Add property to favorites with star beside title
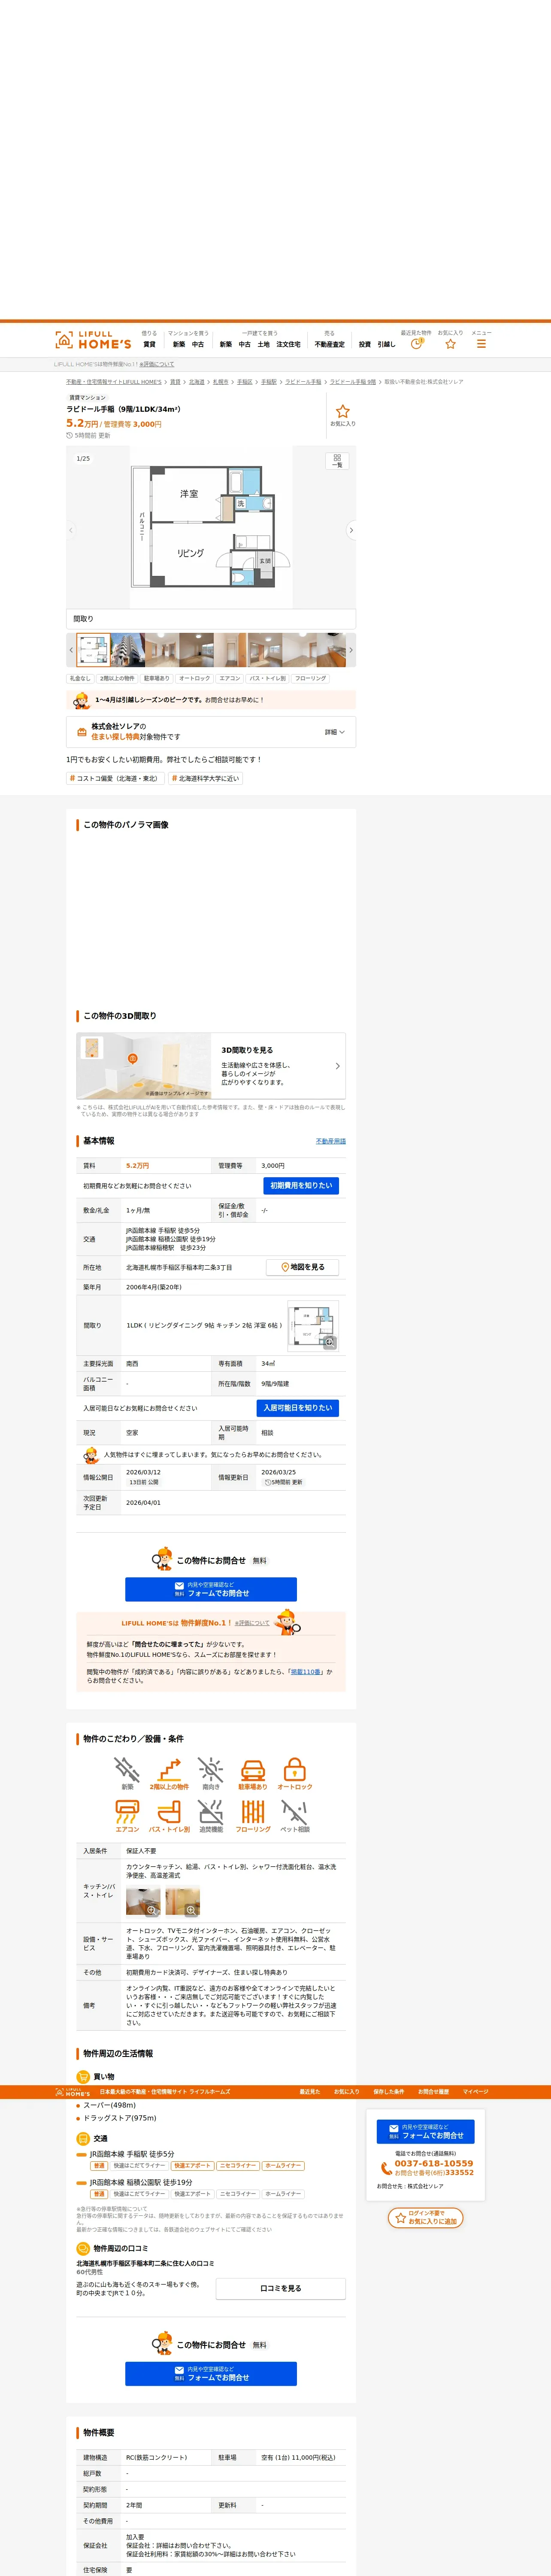 [343, 411]
